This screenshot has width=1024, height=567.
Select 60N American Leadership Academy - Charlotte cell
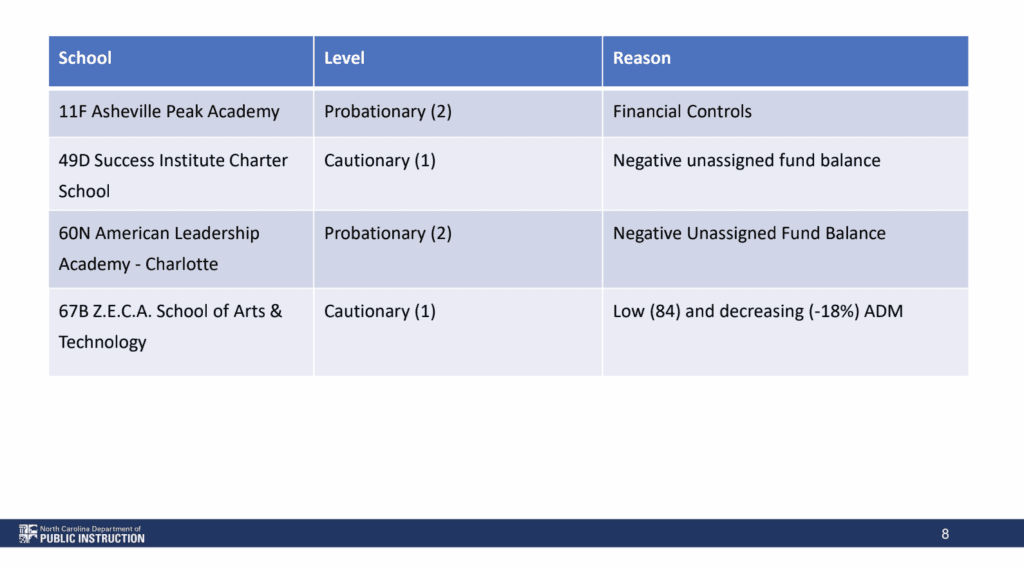[159, 248]
